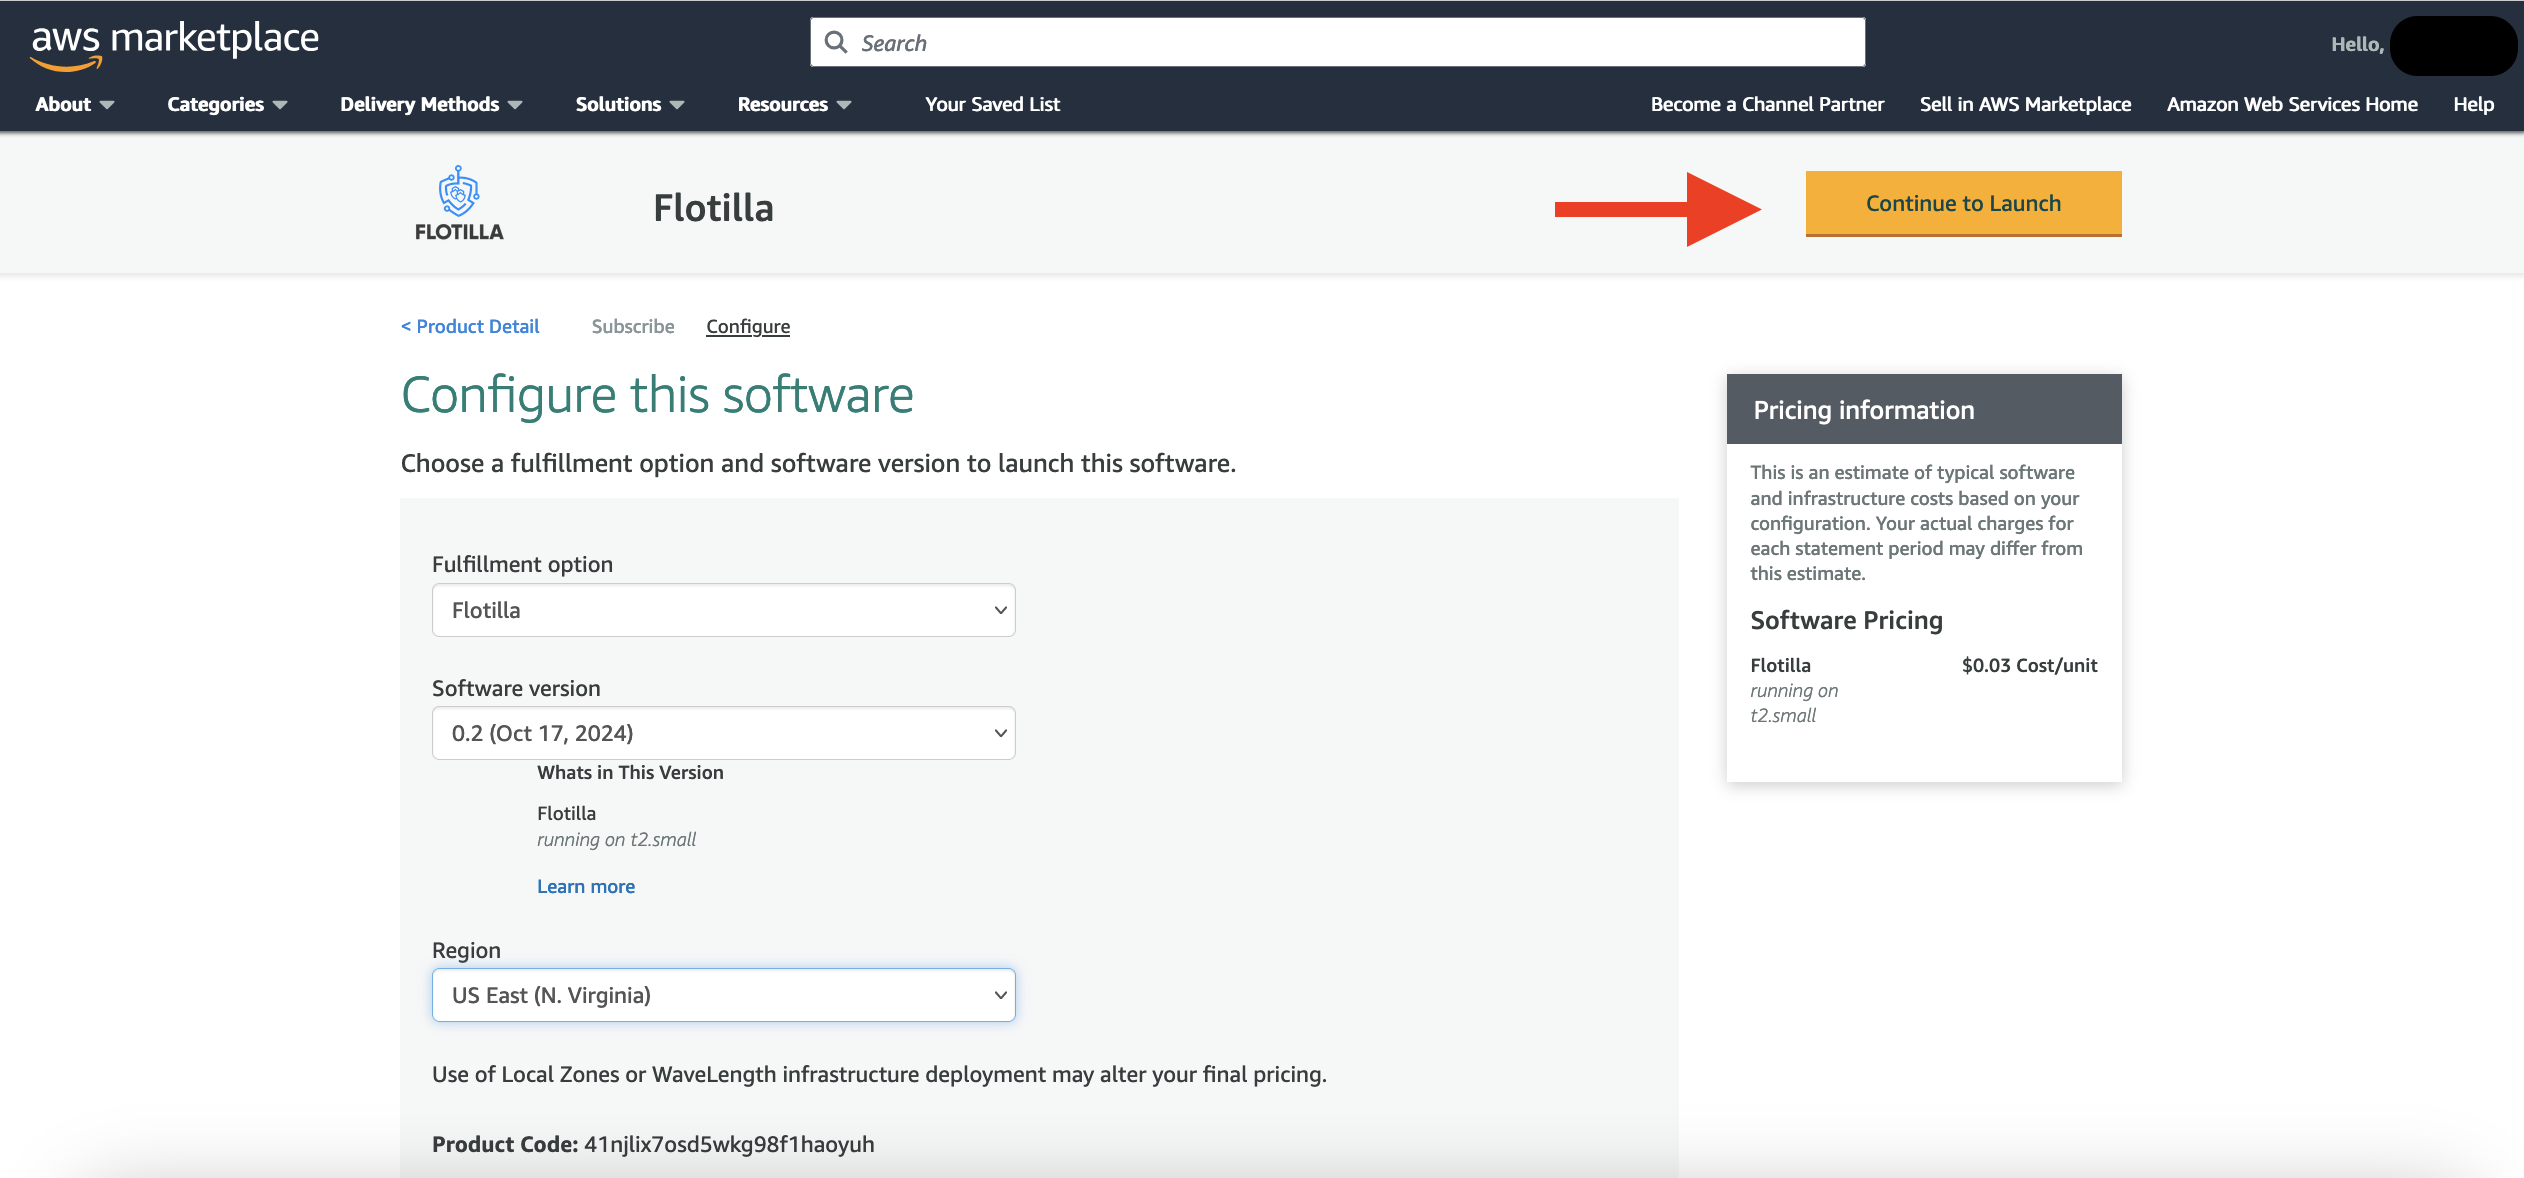The width and height of the screenshot is (2524, 1178).
Task: Expand the Solutions menu
Action: [630, 104]
